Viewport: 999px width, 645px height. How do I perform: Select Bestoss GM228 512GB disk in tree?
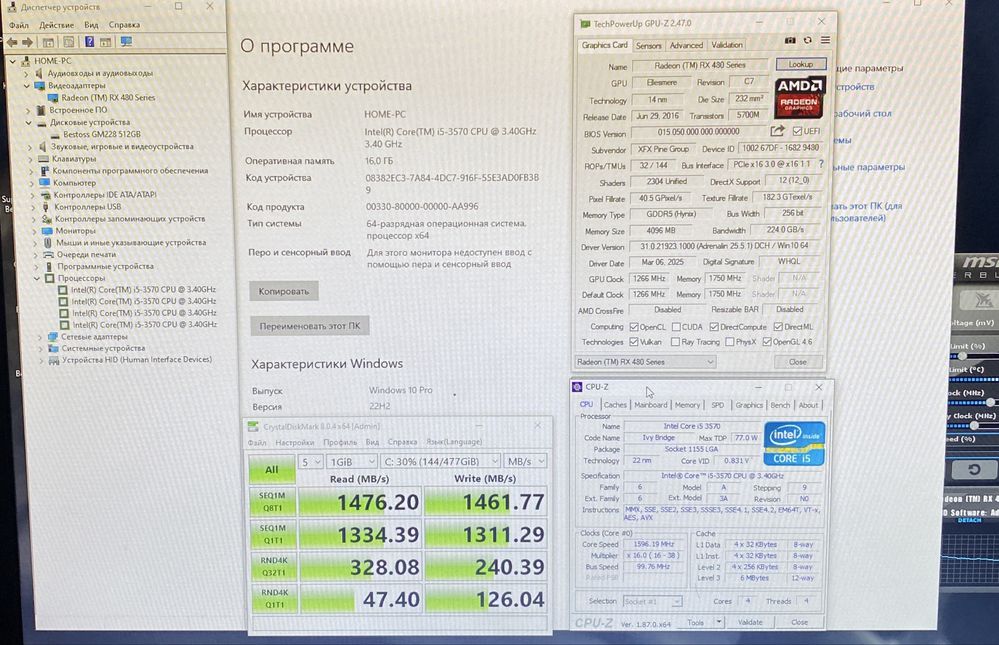pos(96,134)
